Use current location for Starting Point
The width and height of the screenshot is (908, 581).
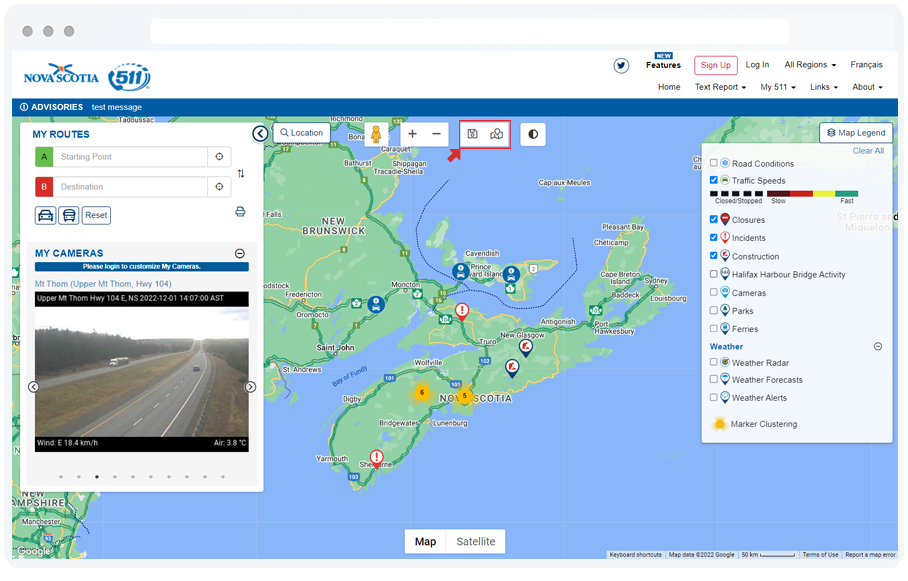pyautogui.click(x=218, y=157)
